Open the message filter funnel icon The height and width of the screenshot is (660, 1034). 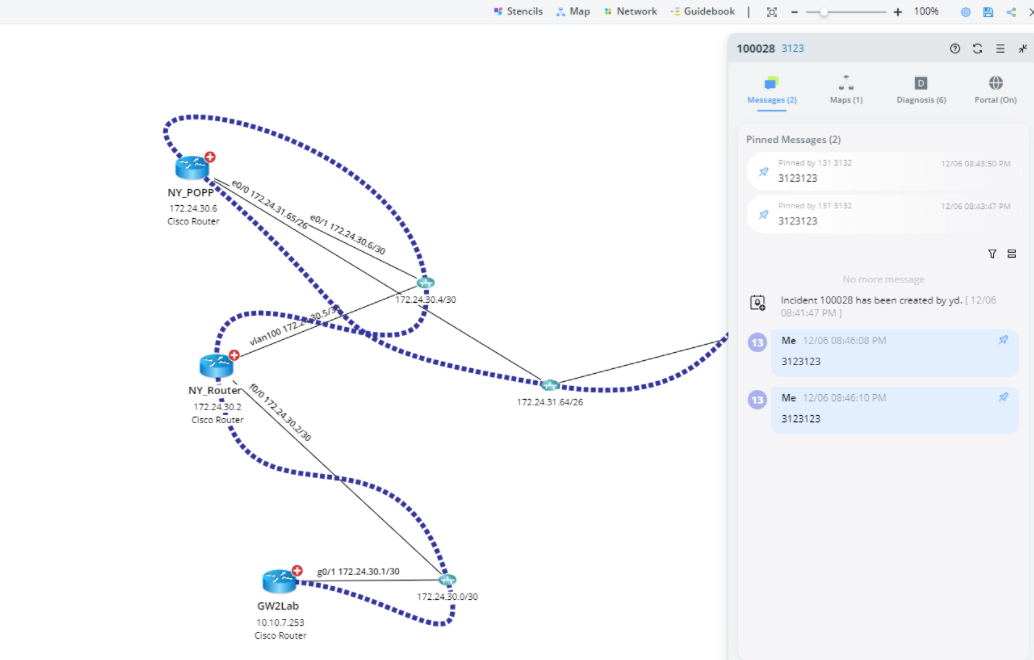[992, 254]
